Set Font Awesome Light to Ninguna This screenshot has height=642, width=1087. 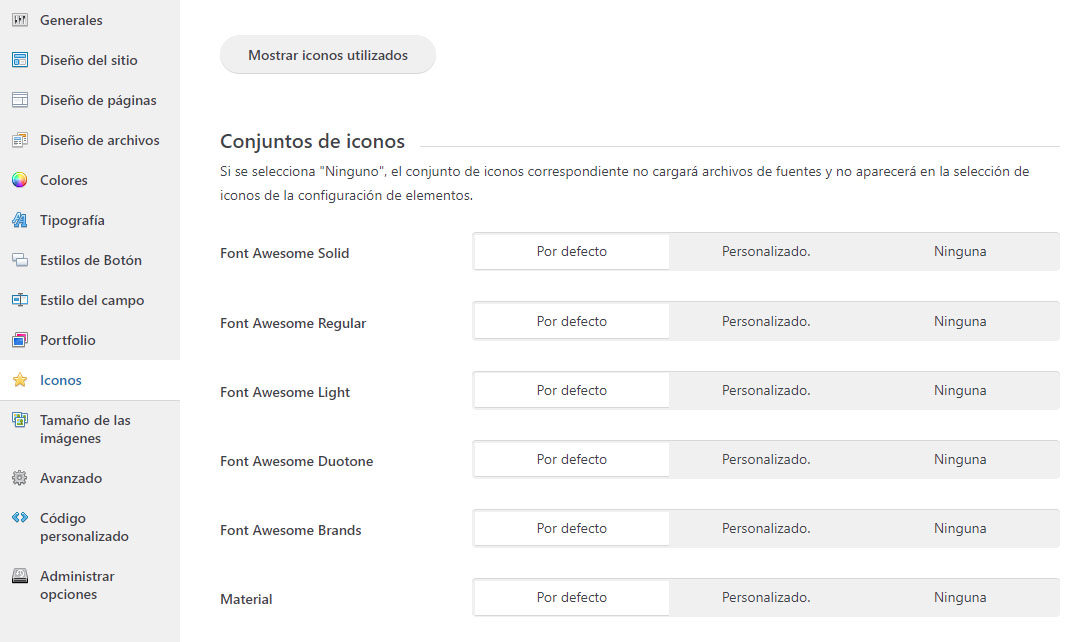click(x=960, y=390)
